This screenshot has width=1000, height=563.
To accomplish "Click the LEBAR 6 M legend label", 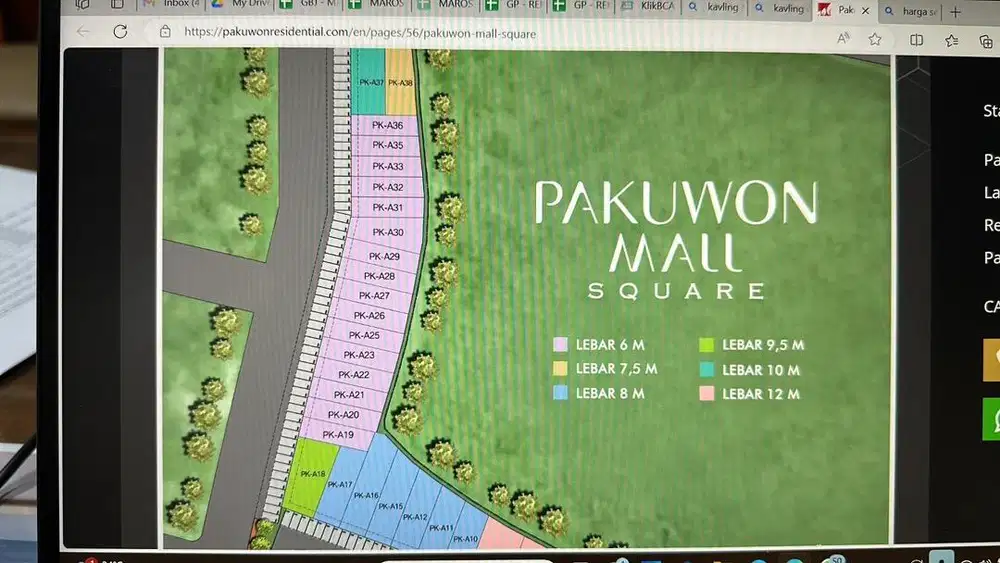I will 610,345.
